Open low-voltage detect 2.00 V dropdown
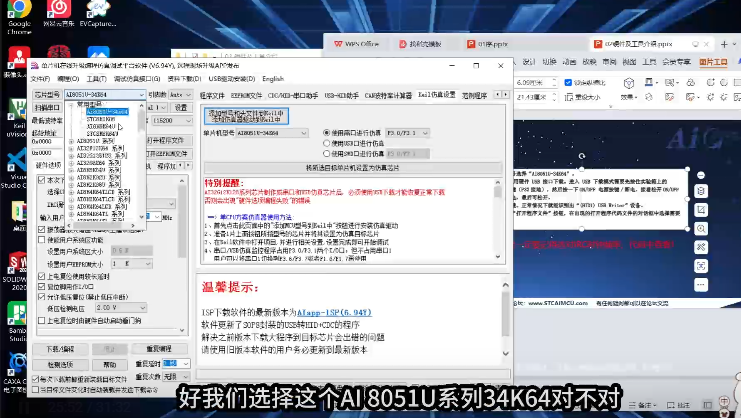Viewport: 741px width, 418px height. point(121,308)
